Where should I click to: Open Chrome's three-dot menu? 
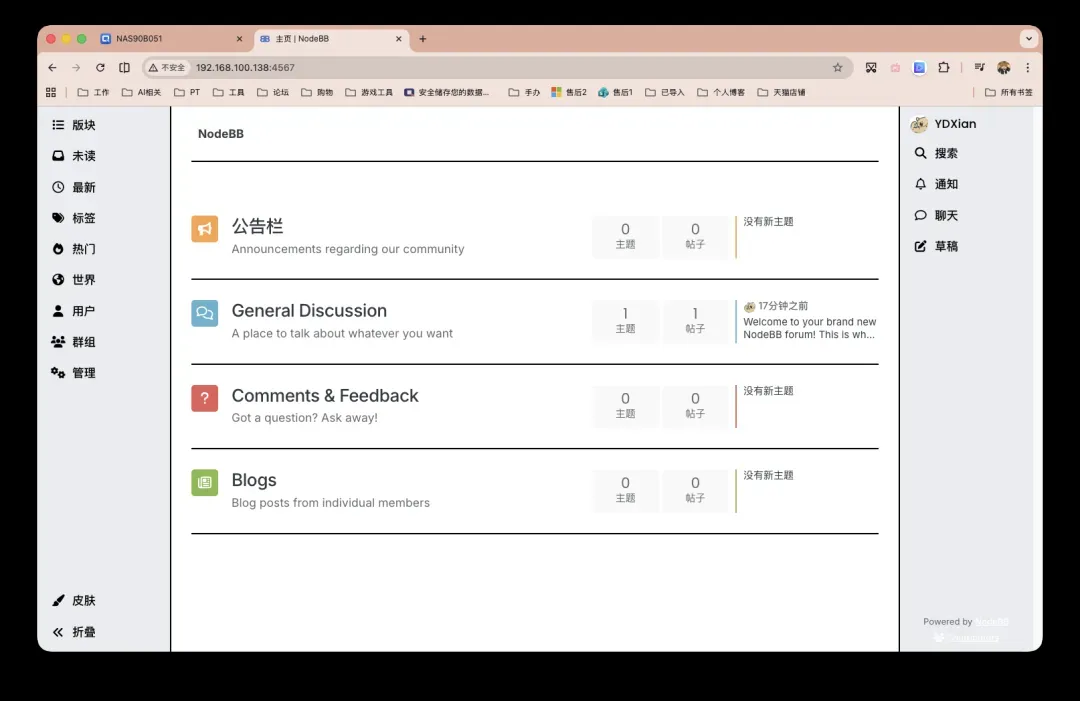click(x=1027, y=68)
